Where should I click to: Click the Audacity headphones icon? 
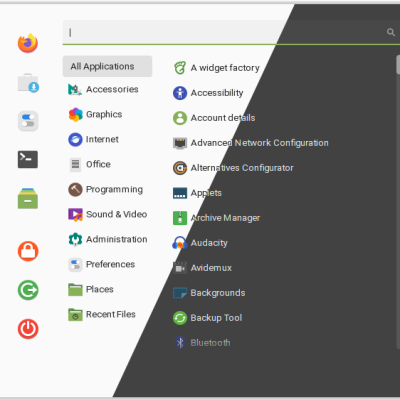tap(180, 243)
